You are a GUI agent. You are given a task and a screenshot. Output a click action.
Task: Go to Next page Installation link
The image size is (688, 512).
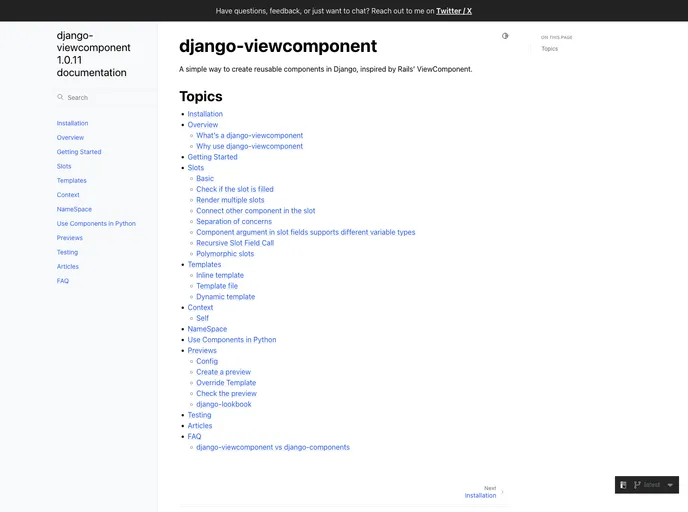click(480, 495)
